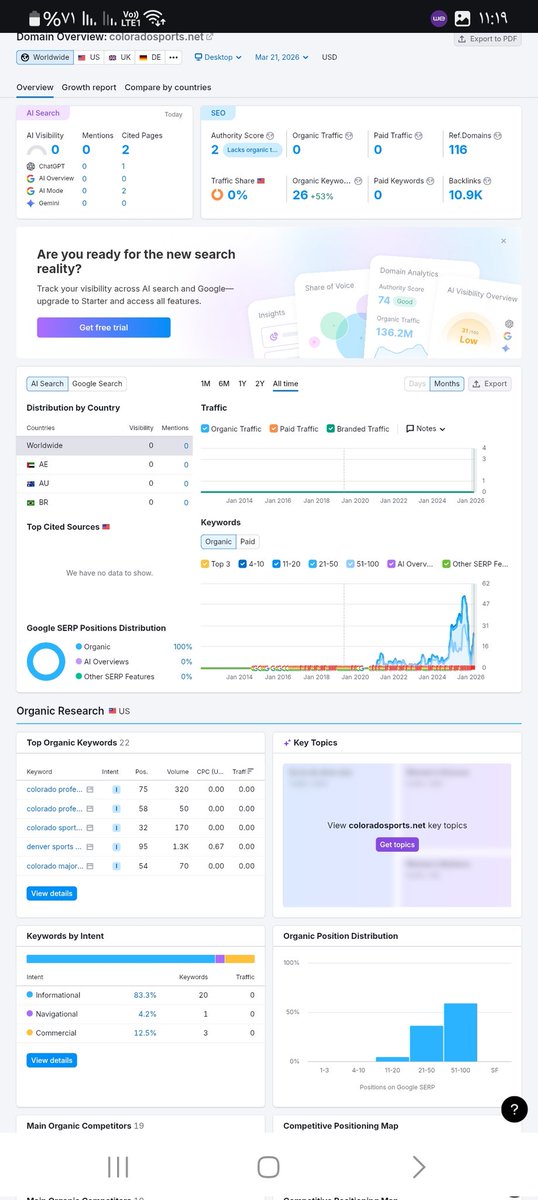Click View details under Top Organic Keywords
The image size is (538, 1200).
52,893
